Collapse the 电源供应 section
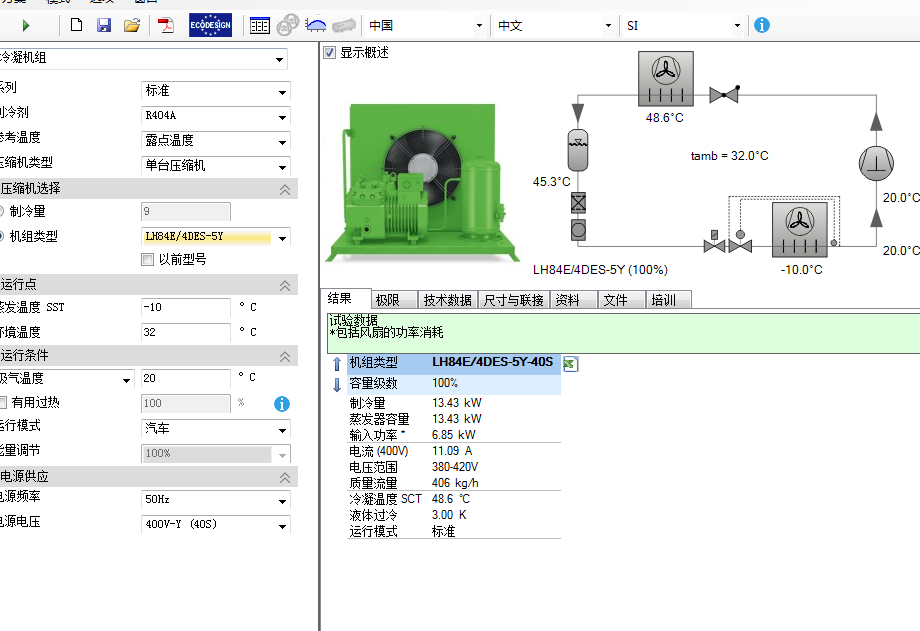Image resolution: width=920 pixels, height=631 pixels. (x=285, y=477)
